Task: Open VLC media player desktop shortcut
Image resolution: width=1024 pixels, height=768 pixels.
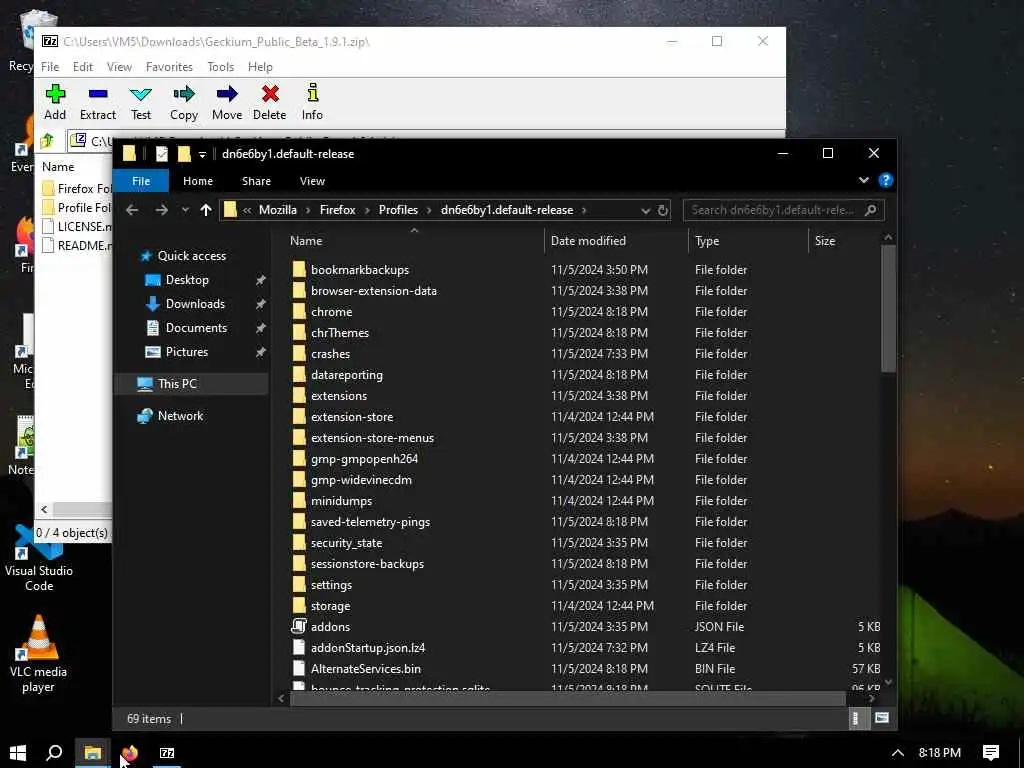Action: (39, 653)
